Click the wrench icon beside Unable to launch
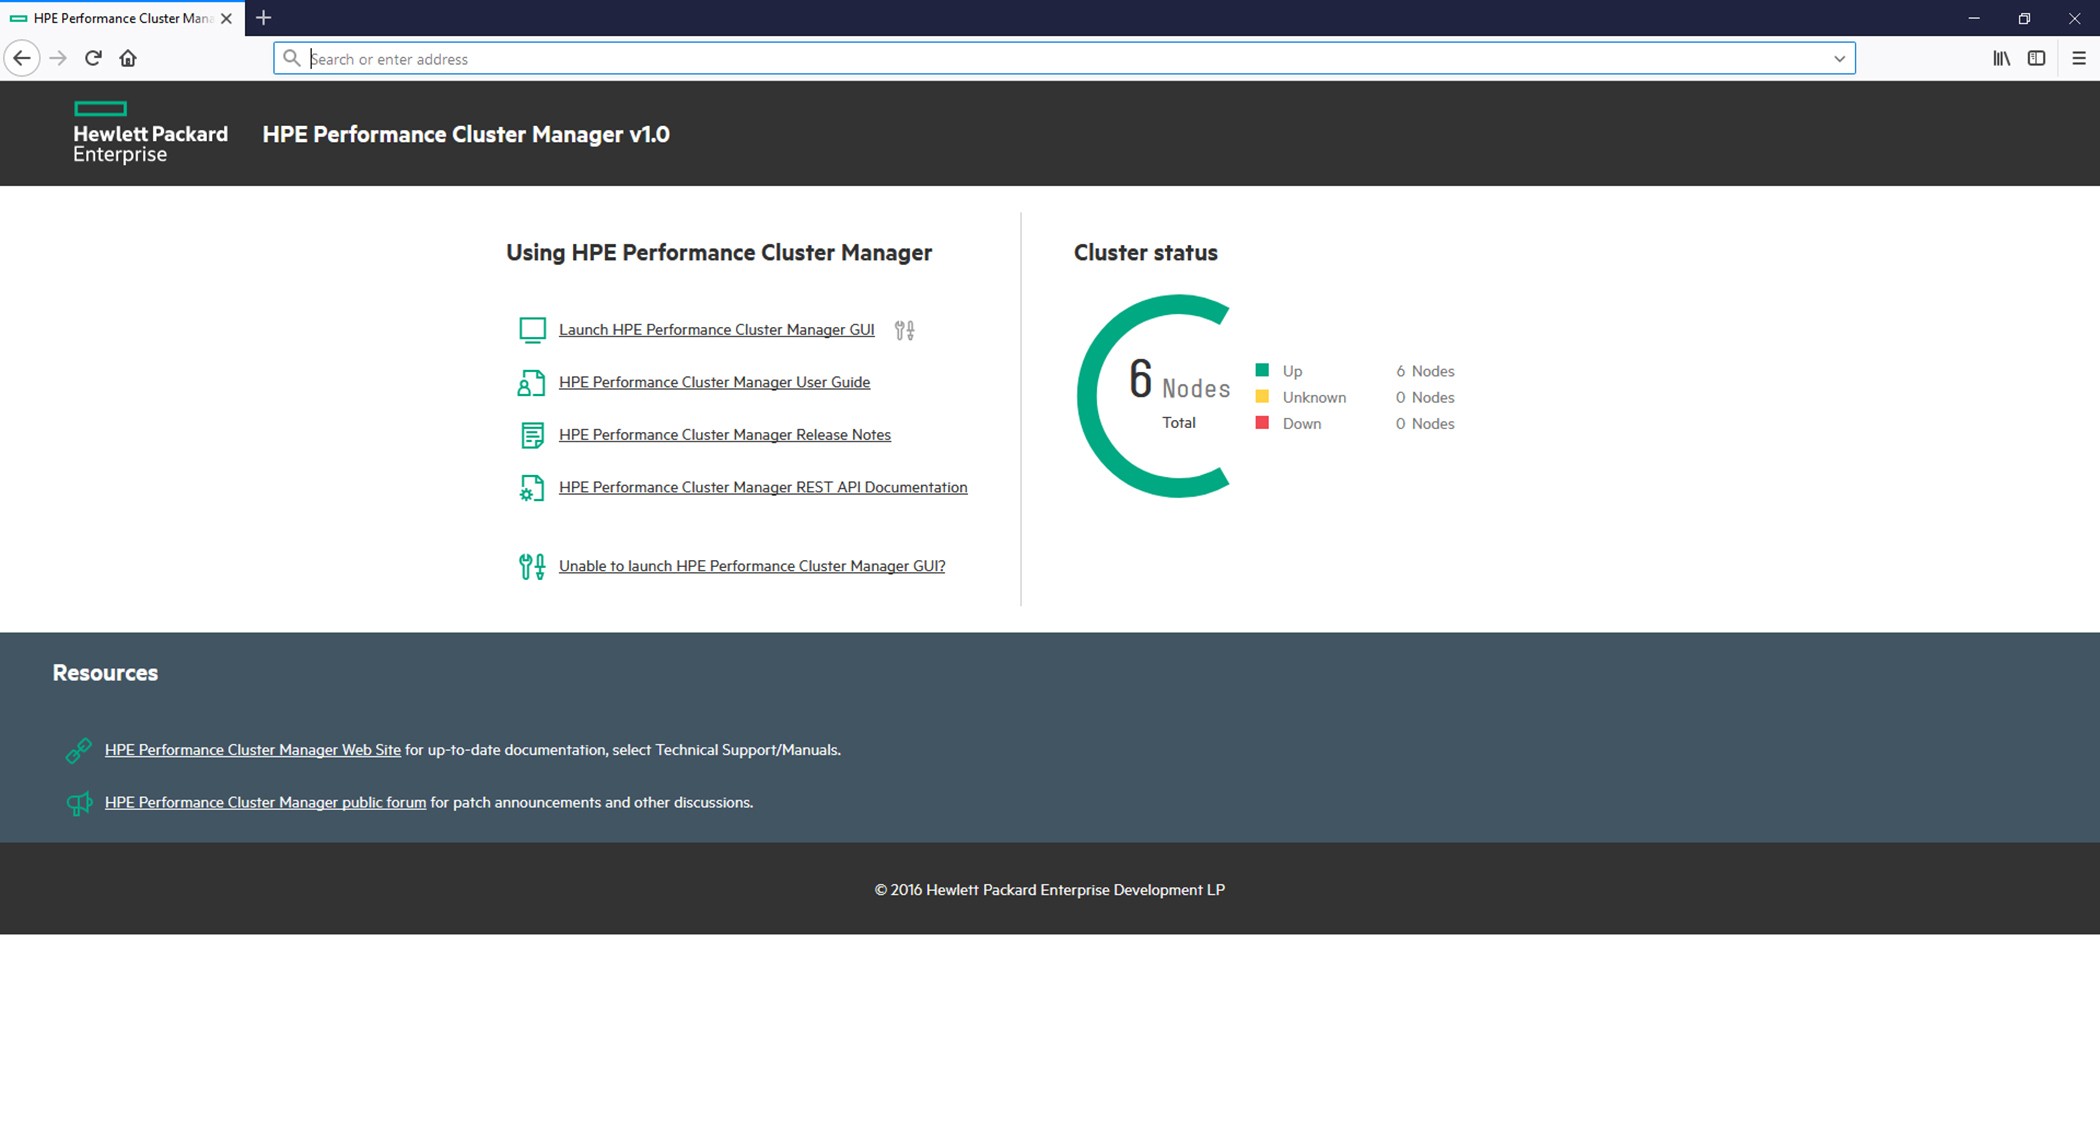The image size is (2100, 1138). click(x=531, y=567)
